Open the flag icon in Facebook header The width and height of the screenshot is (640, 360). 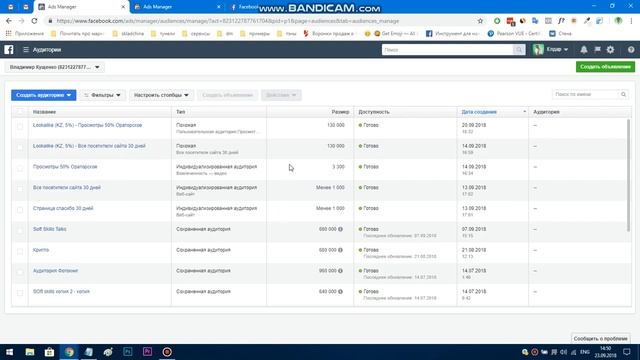[597, 50]
